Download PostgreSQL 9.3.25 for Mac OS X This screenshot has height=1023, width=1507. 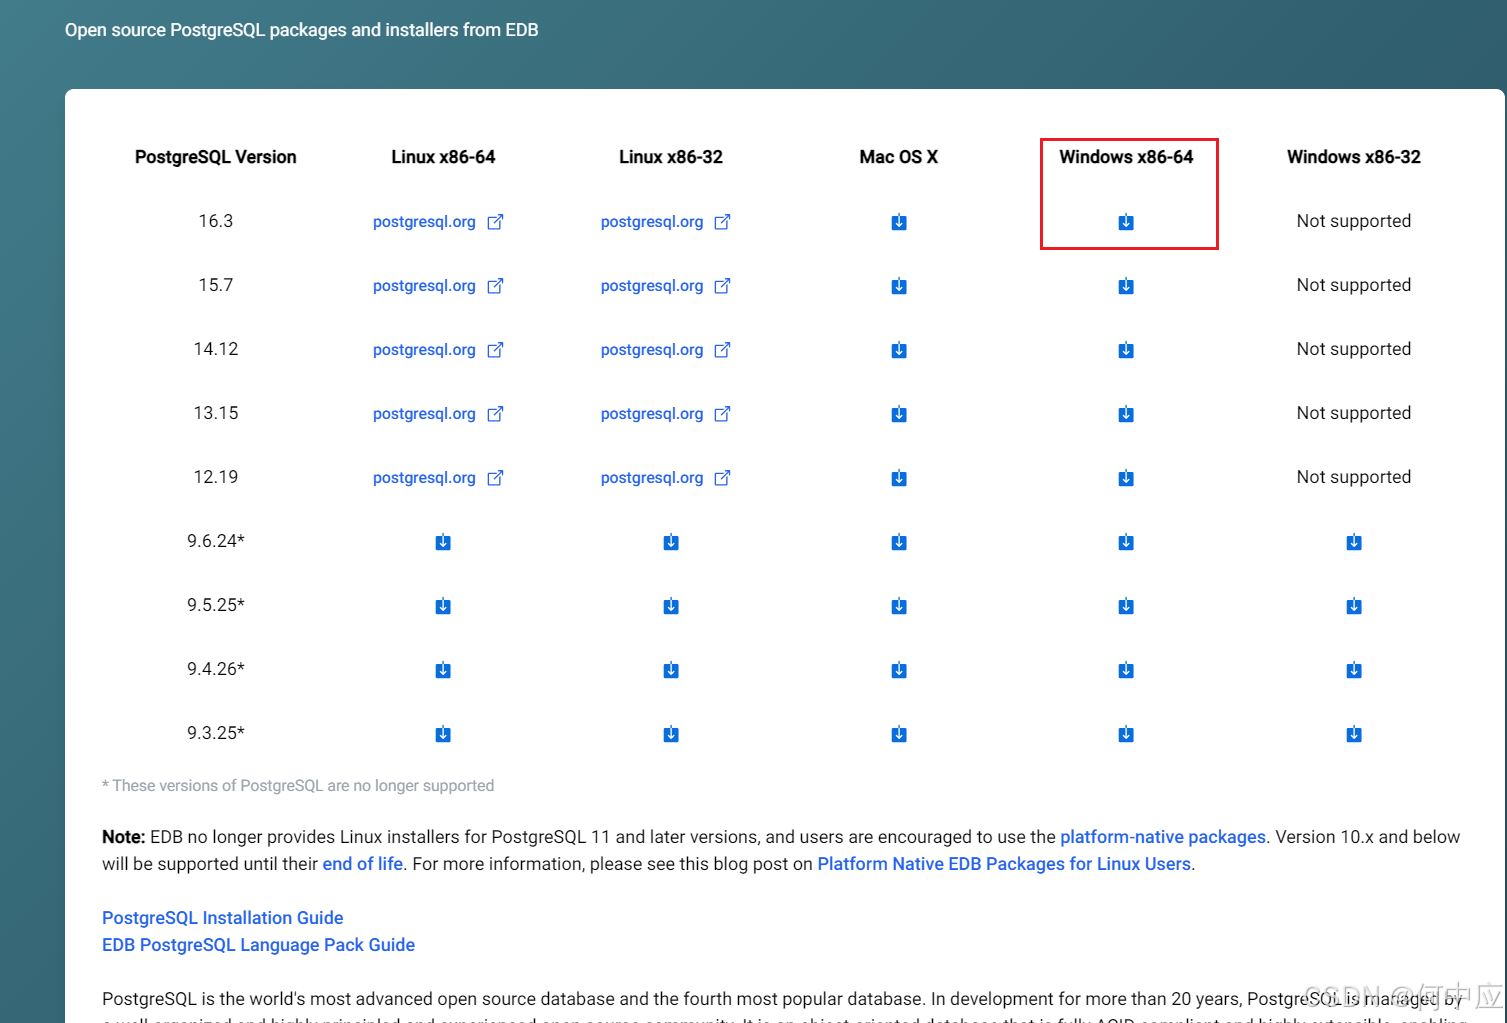(x=899, y=734)
